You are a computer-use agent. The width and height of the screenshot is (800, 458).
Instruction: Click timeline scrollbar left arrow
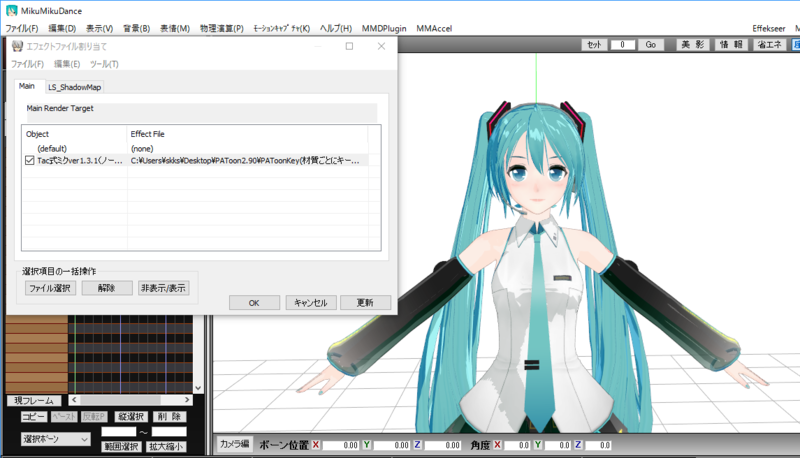[x=74, y=400]
